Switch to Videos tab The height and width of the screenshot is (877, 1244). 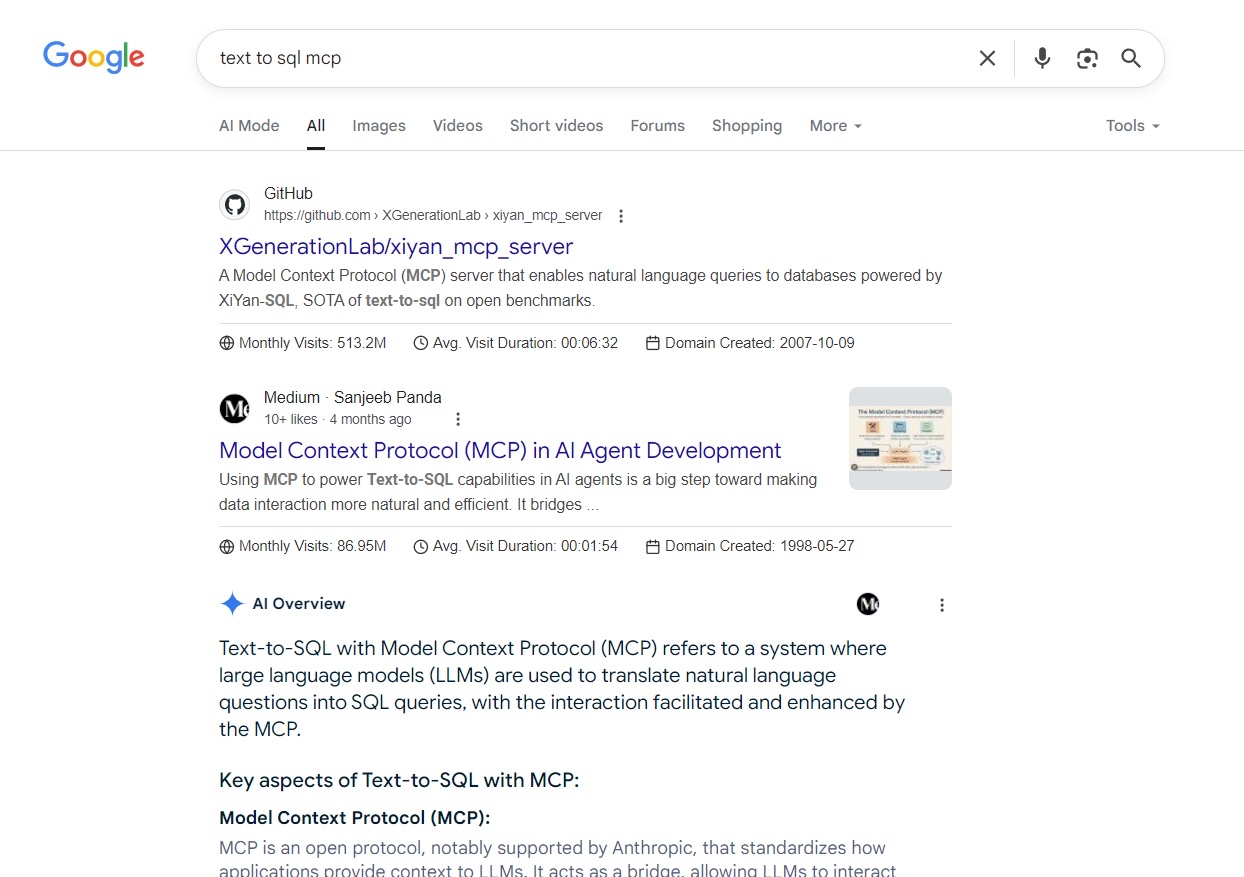(458, 126)
